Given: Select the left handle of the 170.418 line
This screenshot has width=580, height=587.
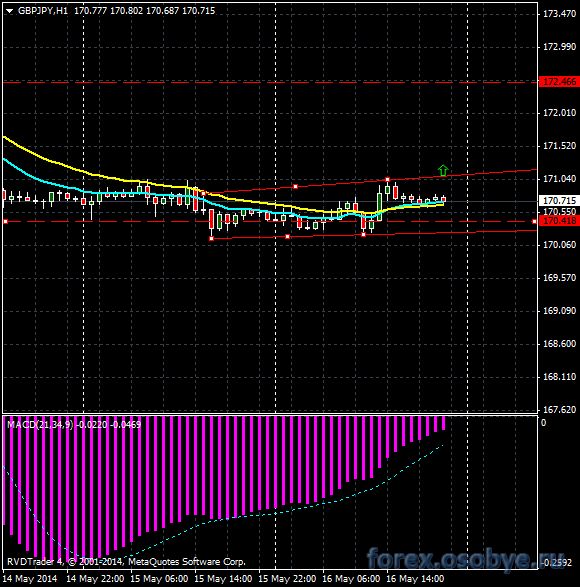Looking at the screenshot, I should point(5,222).
